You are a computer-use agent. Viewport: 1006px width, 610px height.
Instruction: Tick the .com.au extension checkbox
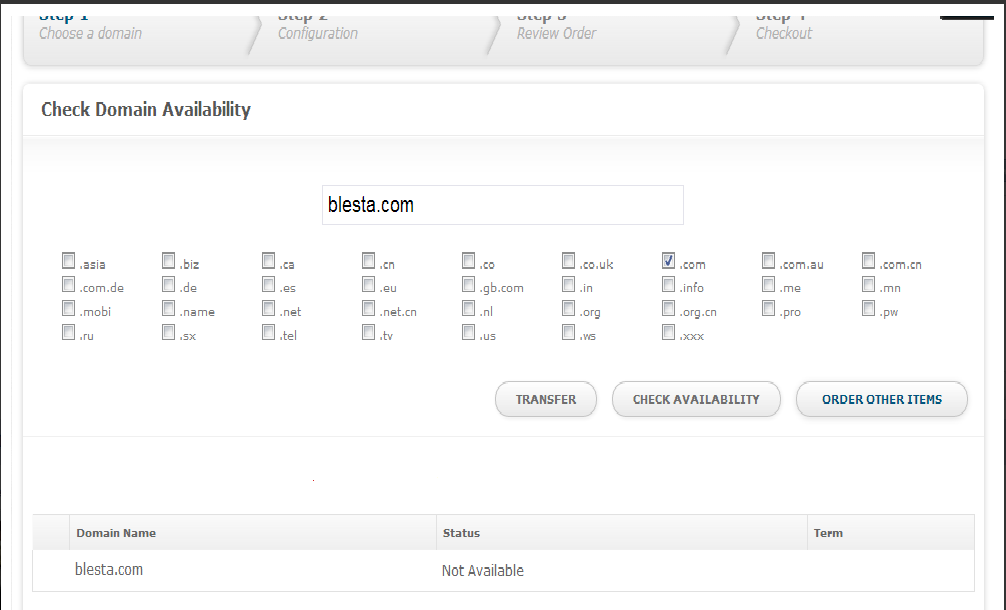tap(769, 260)
